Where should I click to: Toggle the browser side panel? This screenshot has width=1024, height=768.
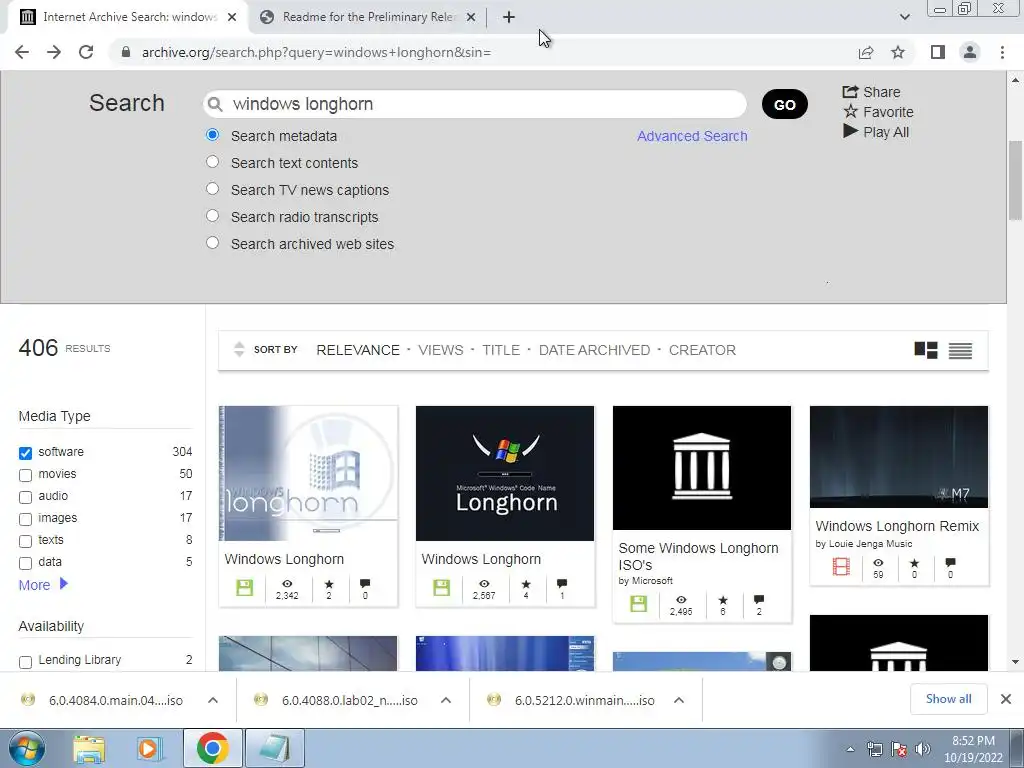pyautogui.click(x=938, y=52)
